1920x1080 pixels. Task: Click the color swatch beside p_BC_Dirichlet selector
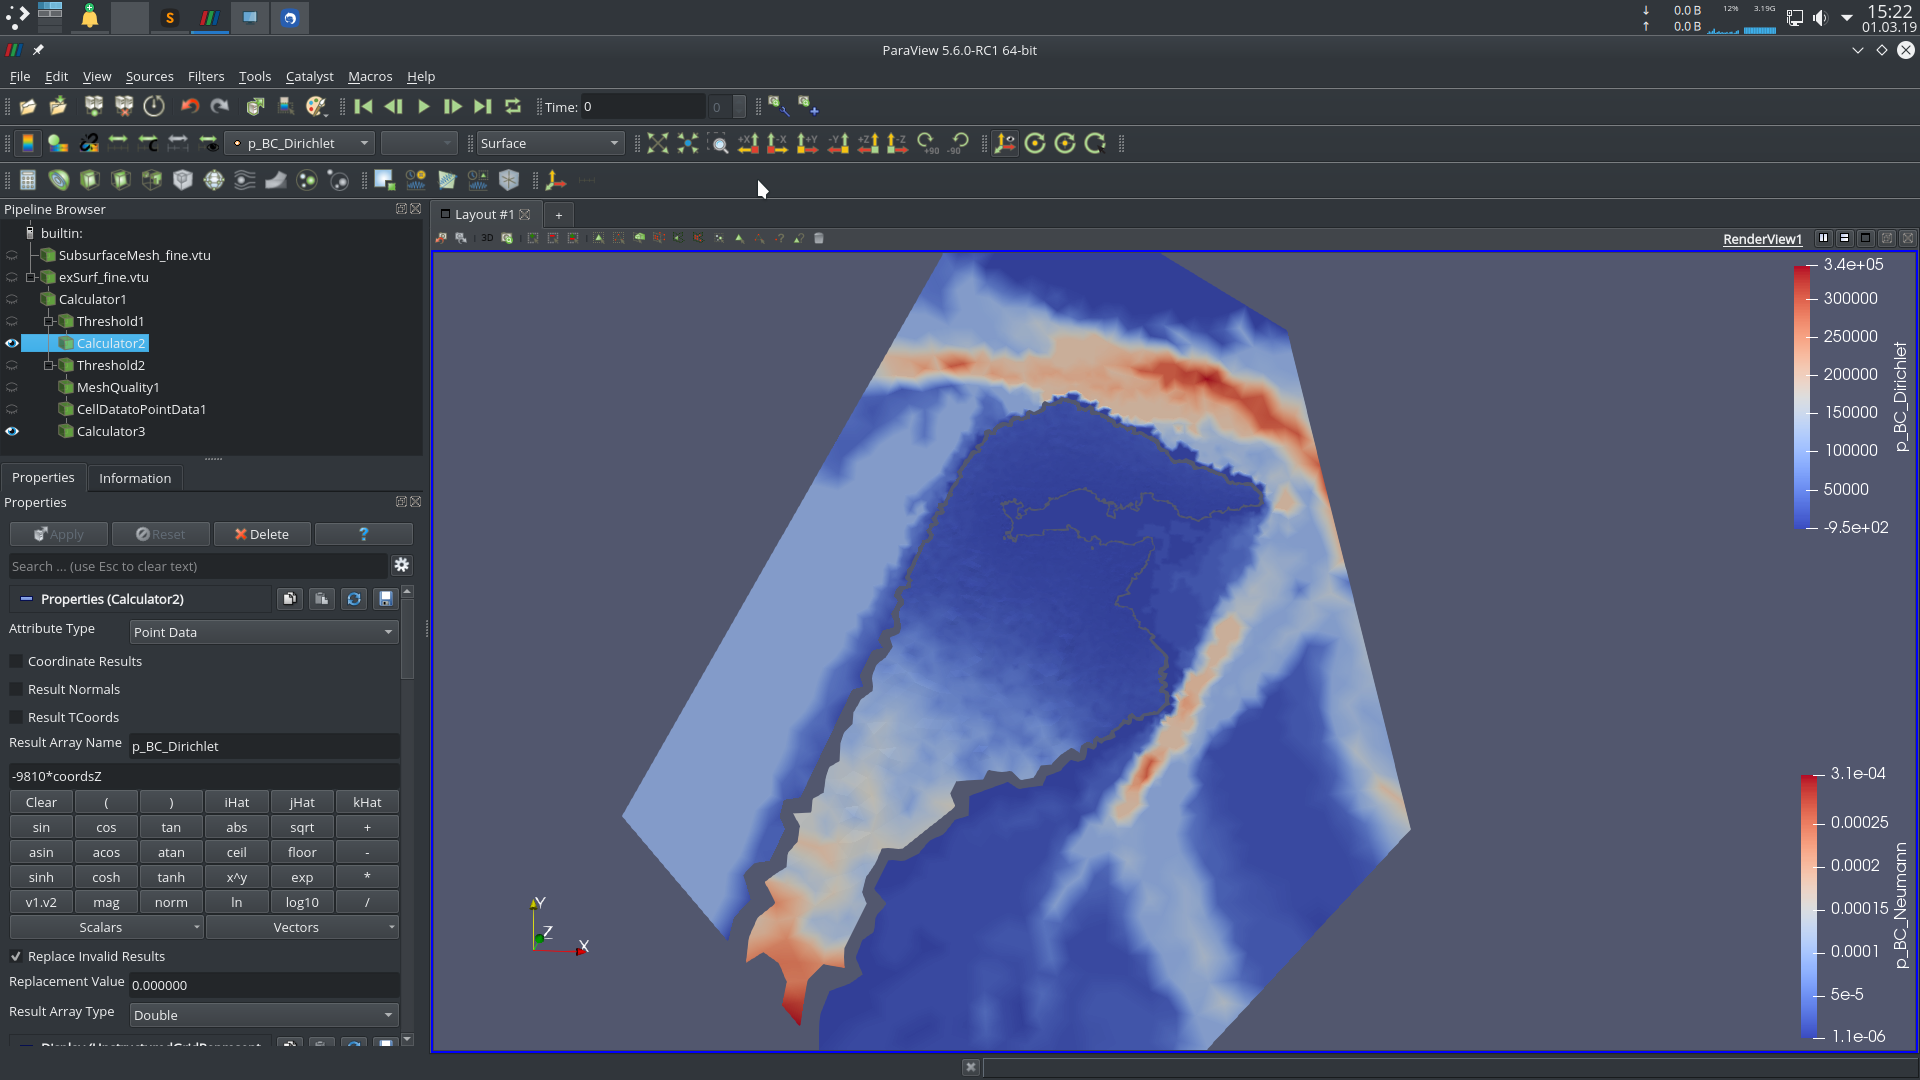[x=238, y=143]
